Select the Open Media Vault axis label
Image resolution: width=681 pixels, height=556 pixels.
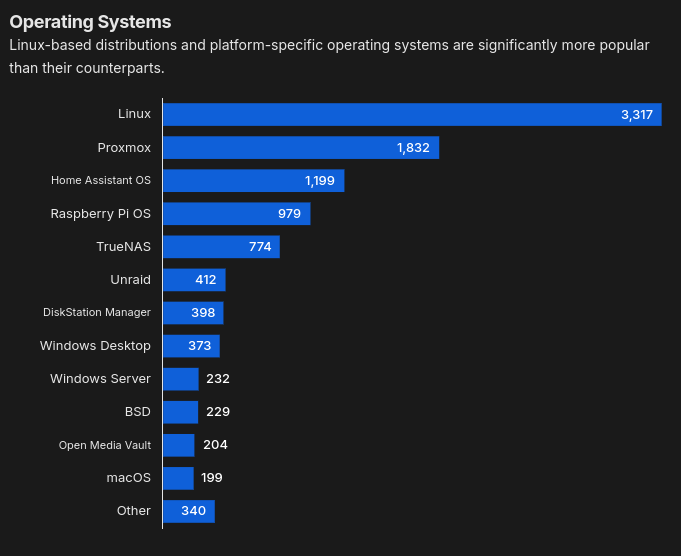click(x=104, y=445)
